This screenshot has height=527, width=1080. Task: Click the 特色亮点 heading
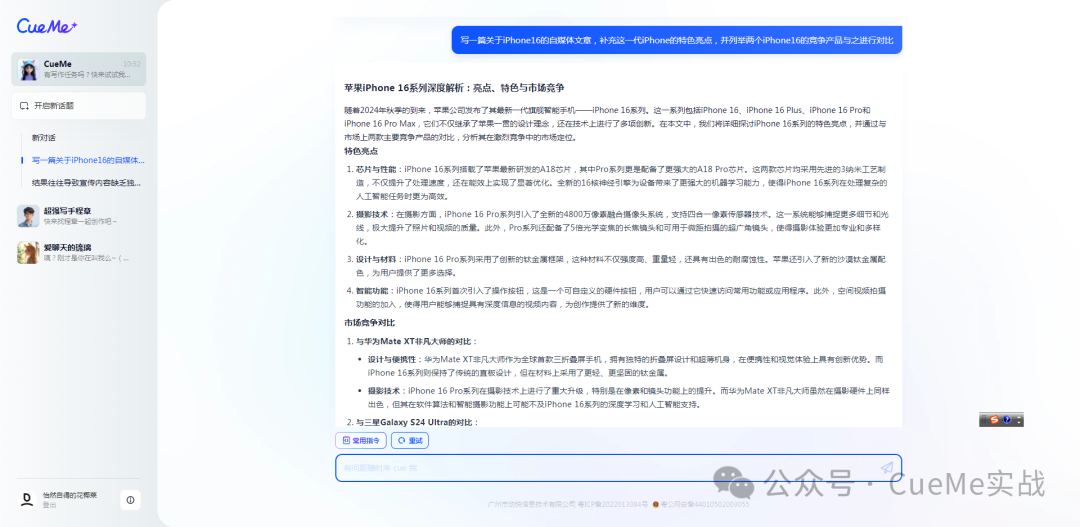click(x=361, y=151)
